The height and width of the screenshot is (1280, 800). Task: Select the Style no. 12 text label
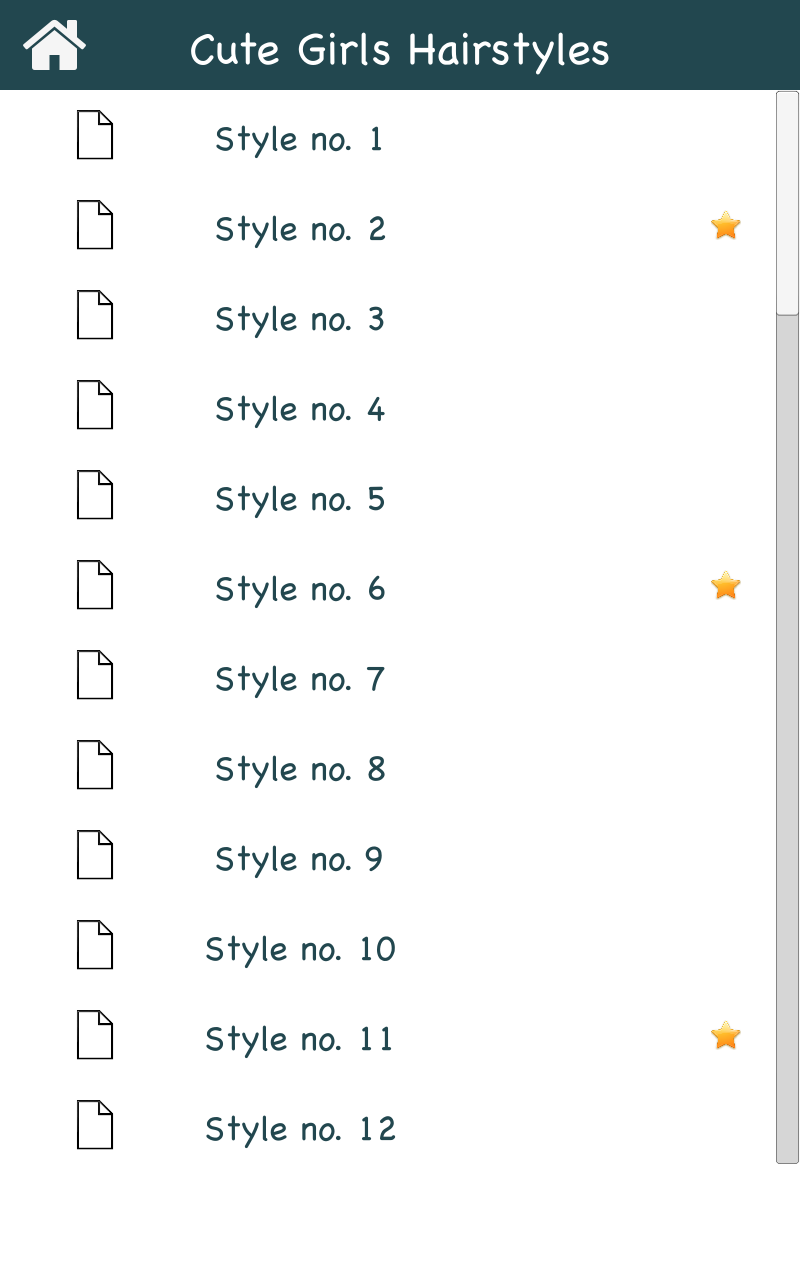point(300,1129)
